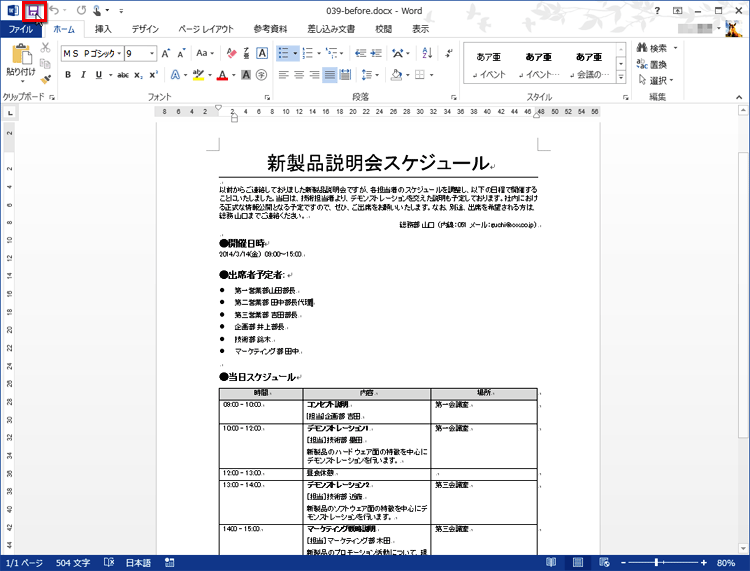
Task: Toggle Justify alignment button
Action: pos(330,75)
